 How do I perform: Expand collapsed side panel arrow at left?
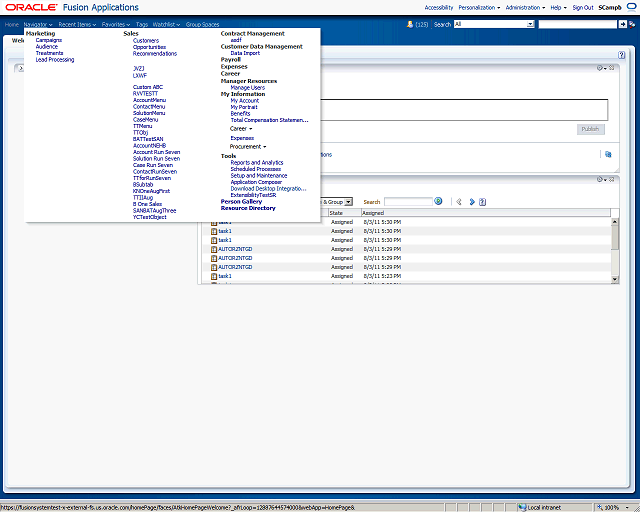pos(20,68)
